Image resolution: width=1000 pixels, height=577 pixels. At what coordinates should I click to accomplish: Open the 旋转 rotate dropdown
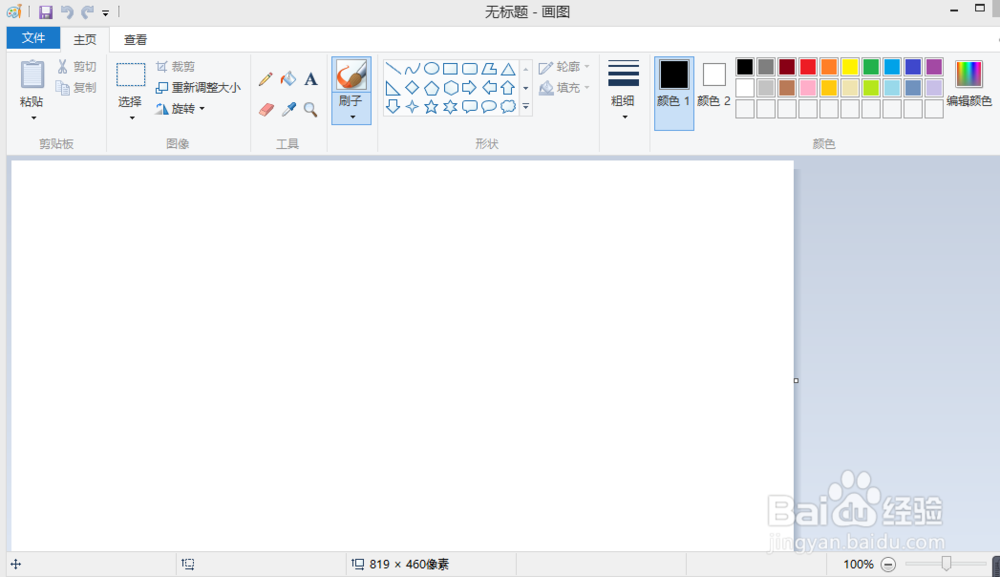coord(180,109)
